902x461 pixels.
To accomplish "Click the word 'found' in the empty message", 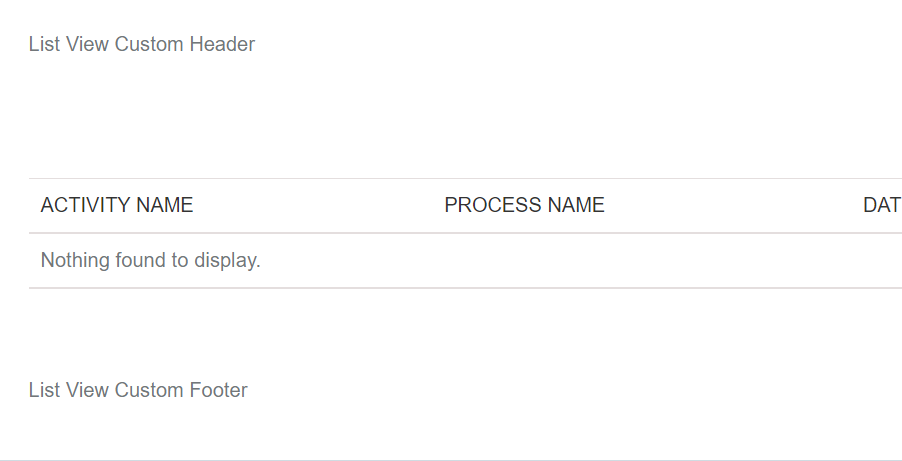I will tap(135, 260).
